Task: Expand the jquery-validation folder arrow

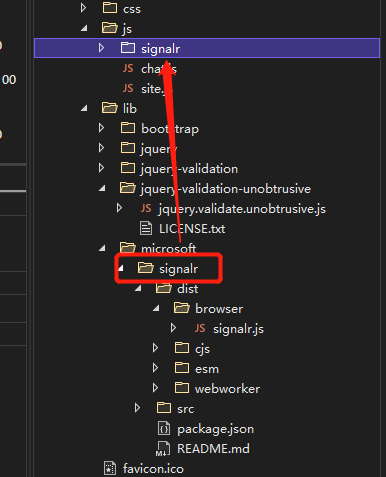Action: click(101, 168)
